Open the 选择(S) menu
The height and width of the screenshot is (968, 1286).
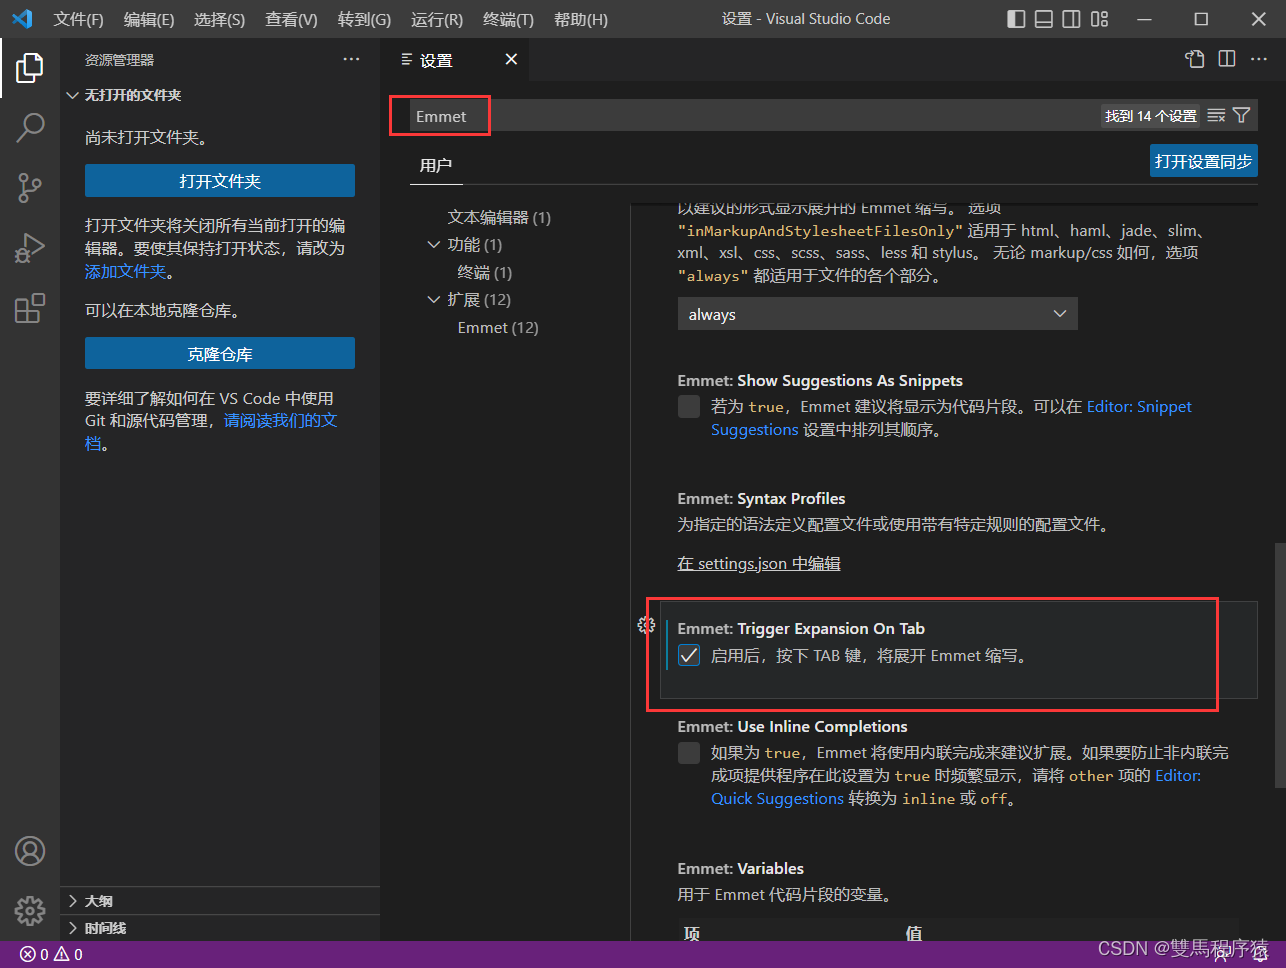click(x=220, y=19)
